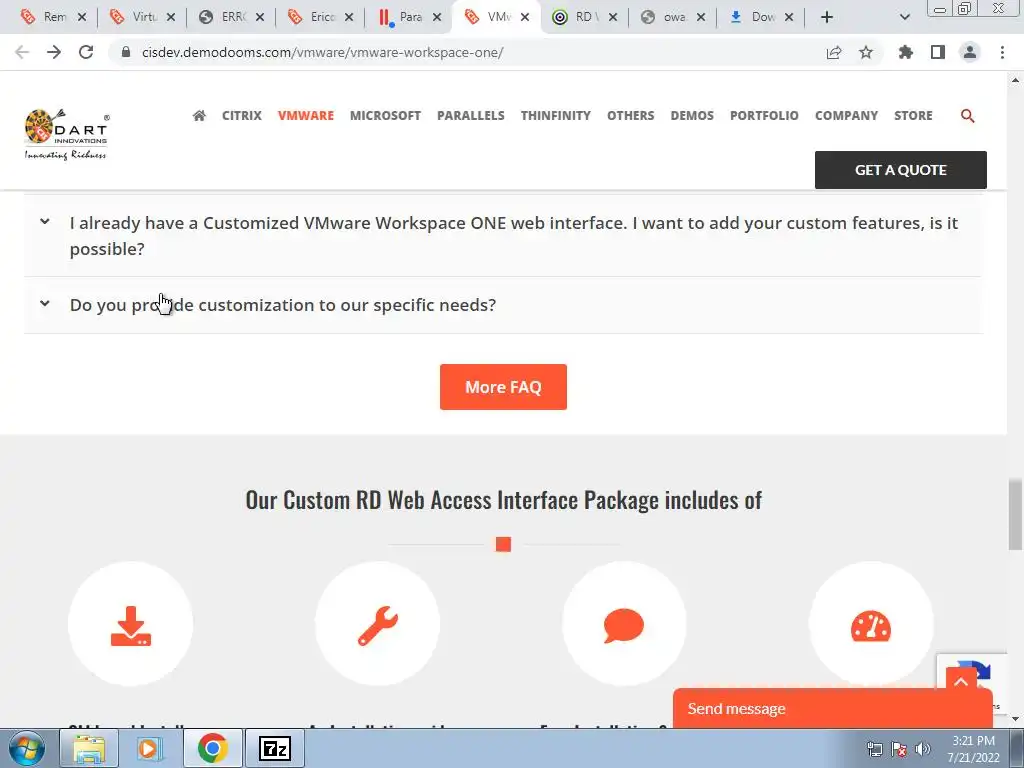The image size is (1024, 768).
Task: Open the Chrome profile avatar
Action: coord(970,52)
